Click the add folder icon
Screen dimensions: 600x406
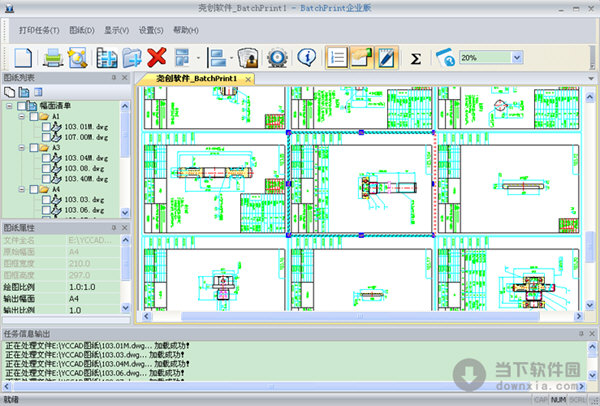[x=132, y=58]
